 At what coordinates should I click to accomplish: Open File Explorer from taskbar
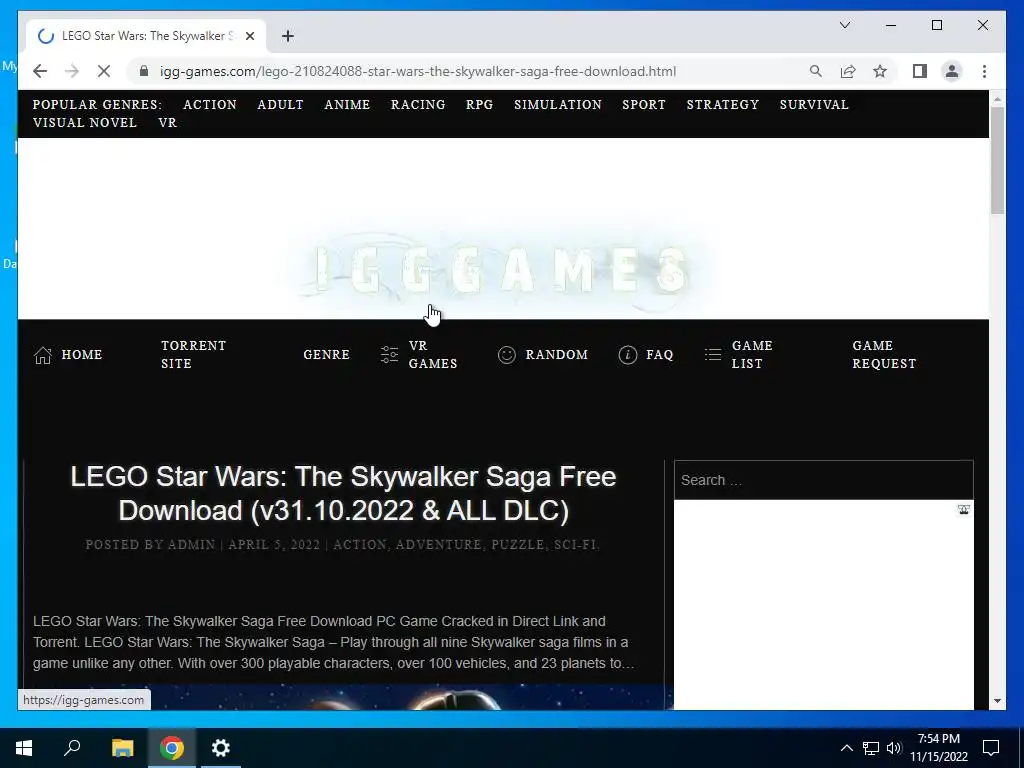pos(122,748)
